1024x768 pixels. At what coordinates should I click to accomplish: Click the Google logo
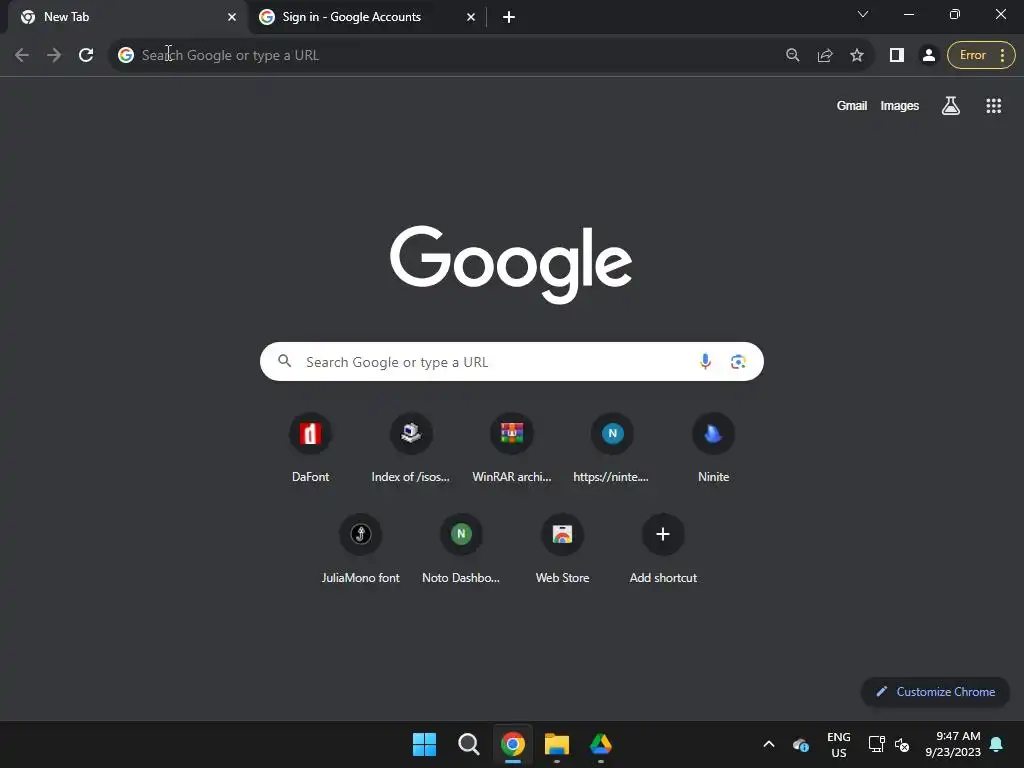511,264
